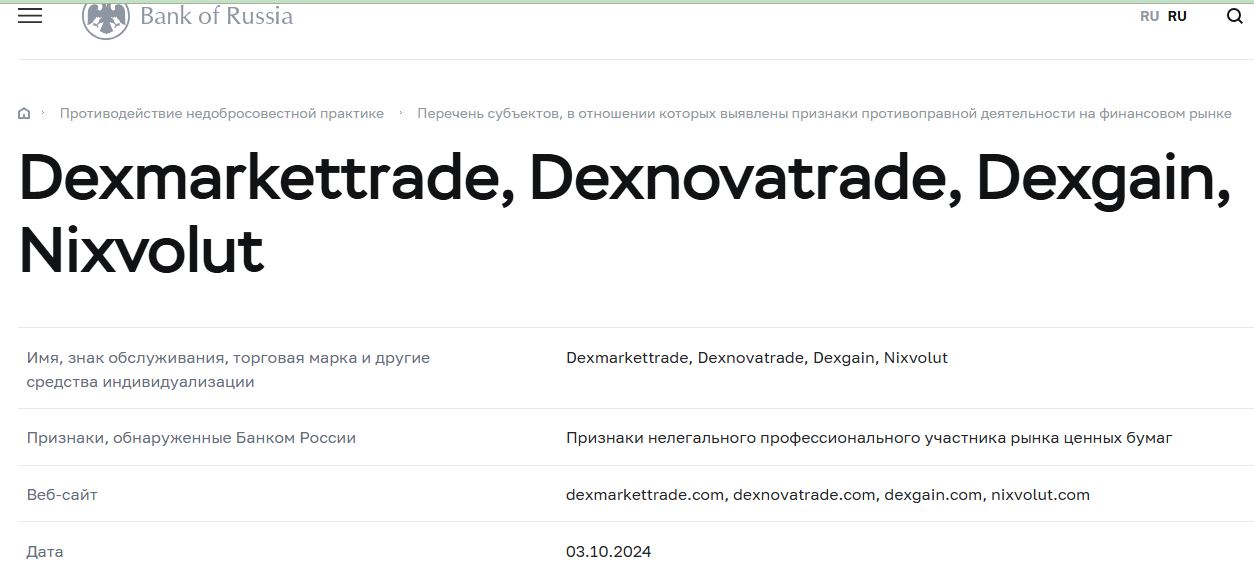Open the hamburger navigation menu
Image resolution: width=1254 pixels, height=578 pixels.
click(31, 16)
